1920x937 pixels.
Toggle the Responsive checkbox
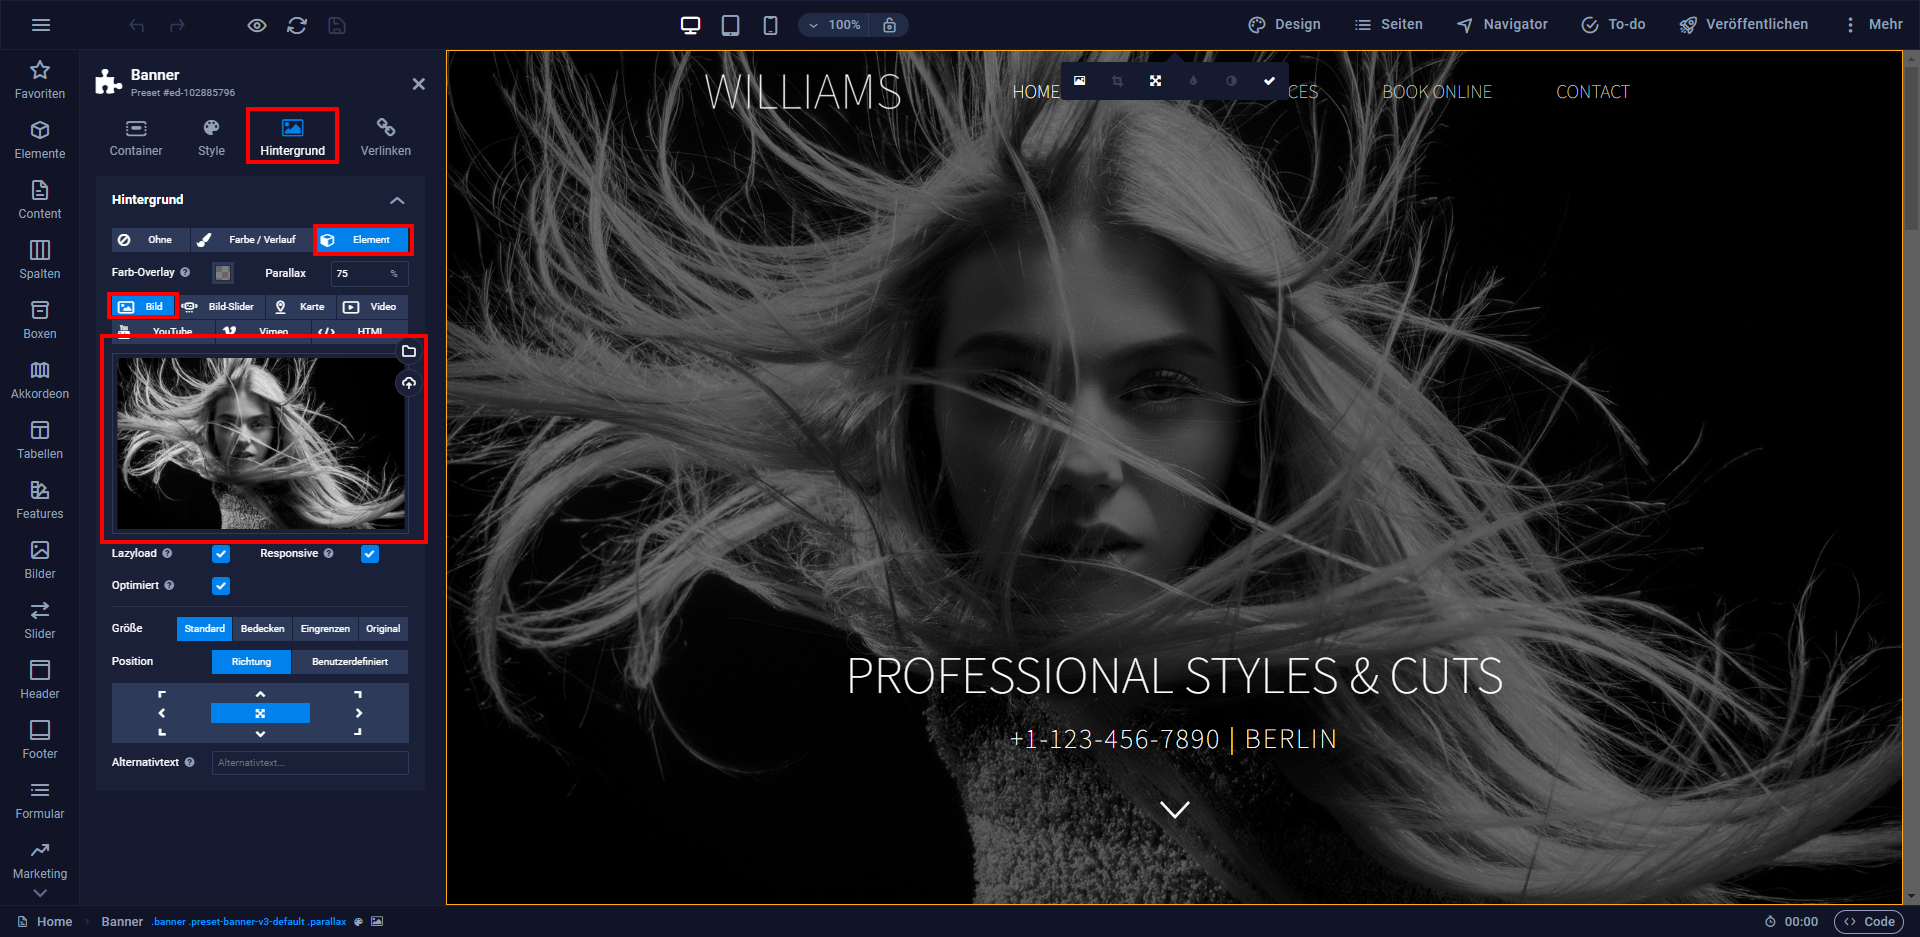(370, 554)
